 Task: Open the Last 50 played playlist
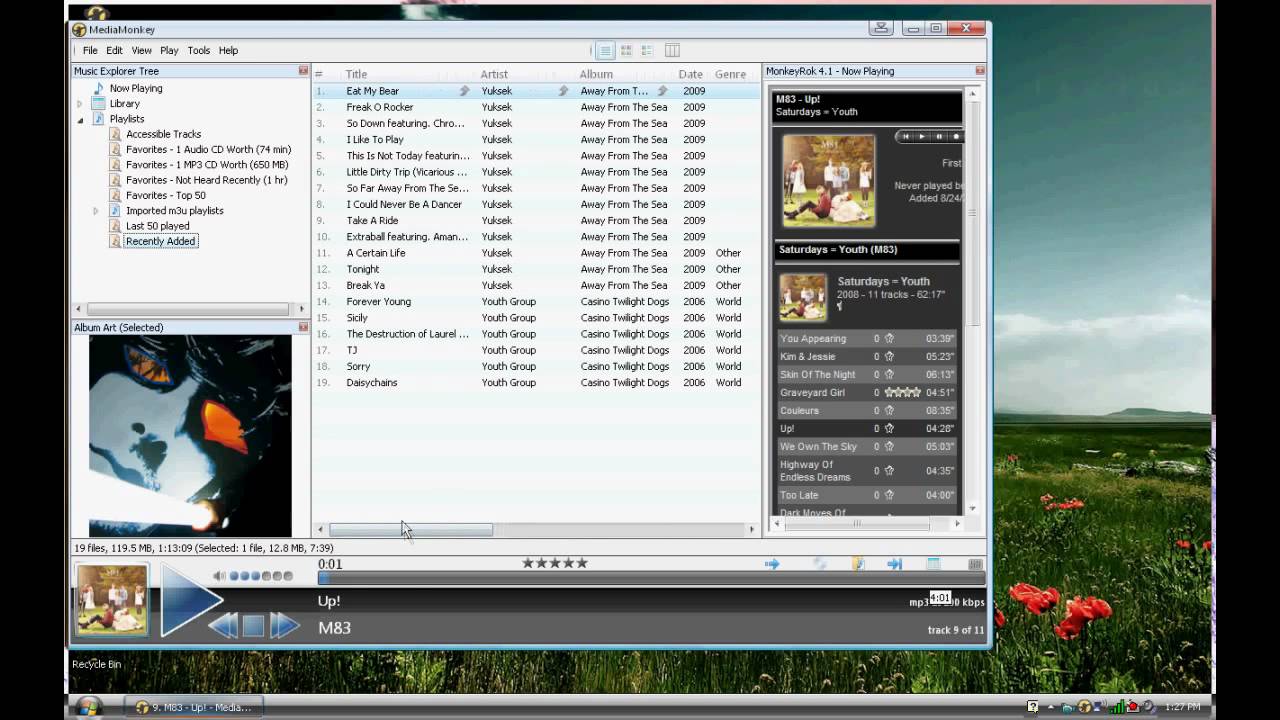point(157,226)
